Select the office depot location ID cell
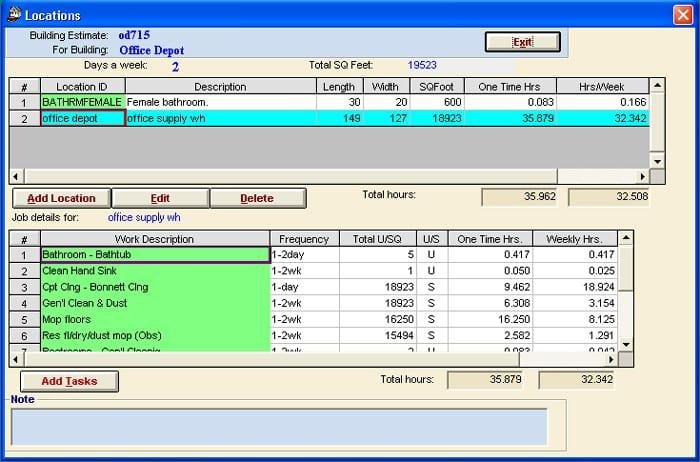700x462 pixels. click(x=83, y=118)
